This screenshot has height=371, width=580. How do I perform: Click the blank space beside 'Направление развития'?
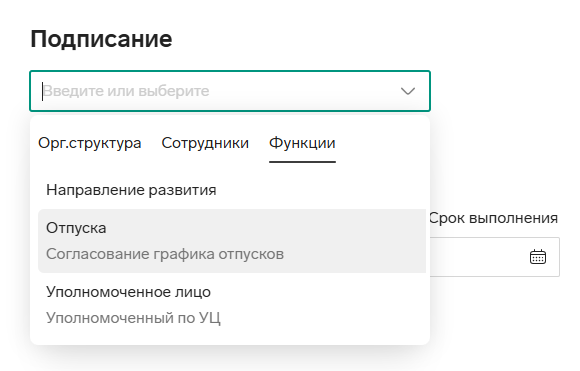pyautogui.click(x=321, y=190)
